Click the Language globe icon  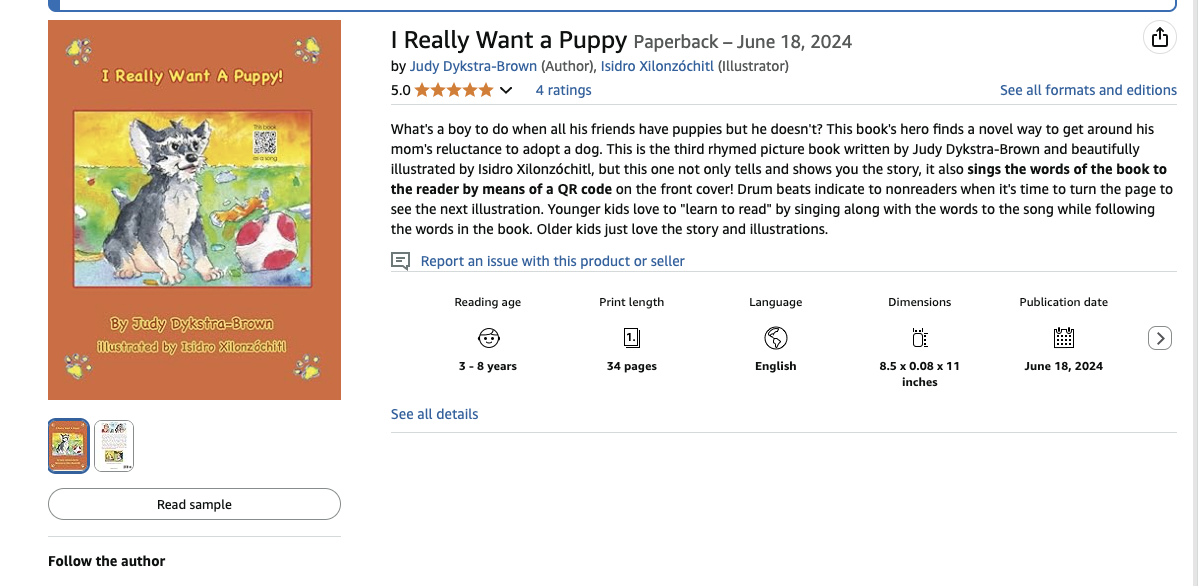[776, 337]
